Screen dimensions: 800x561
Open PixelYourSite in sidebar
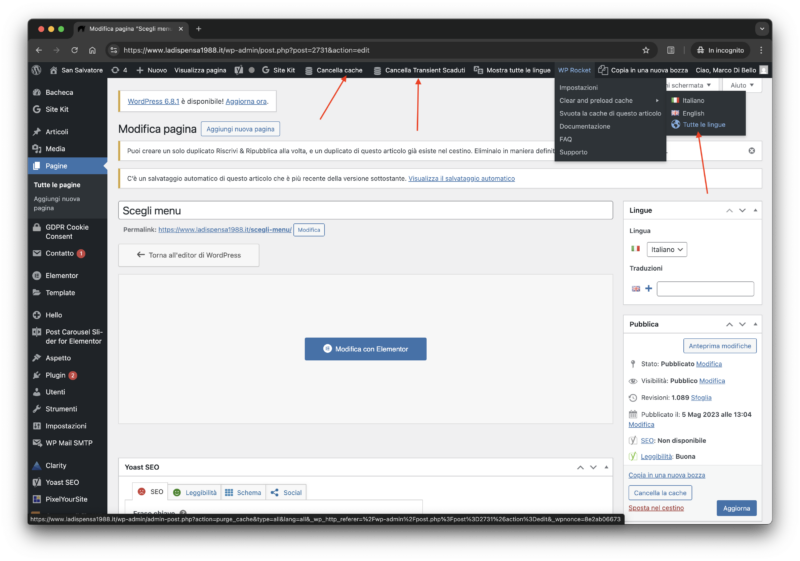[66, 499]
